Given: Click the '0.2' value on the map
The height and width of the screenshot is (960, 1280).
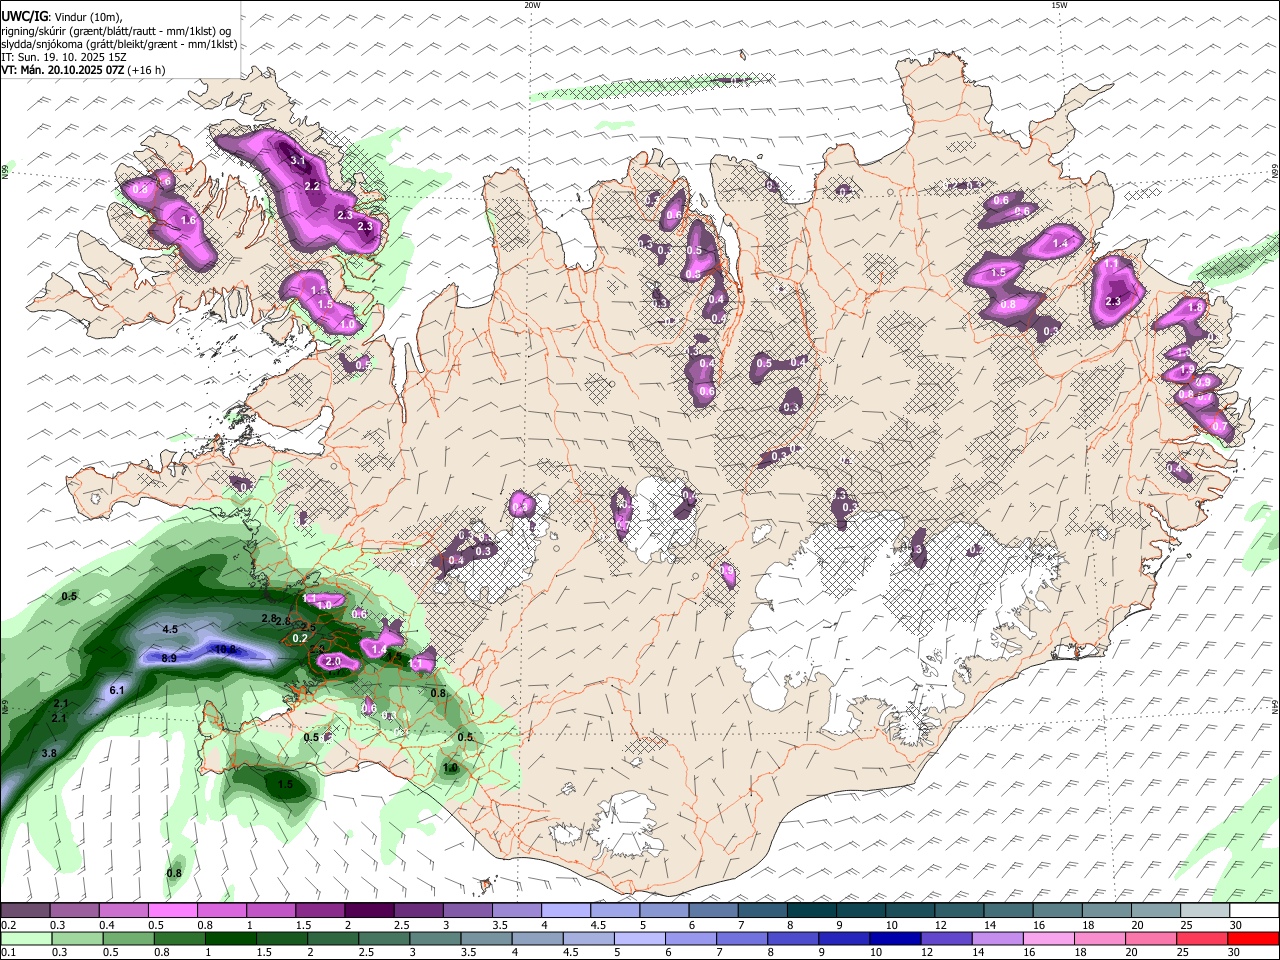Looking at the screenshot, I should click(x=300, y=638).
